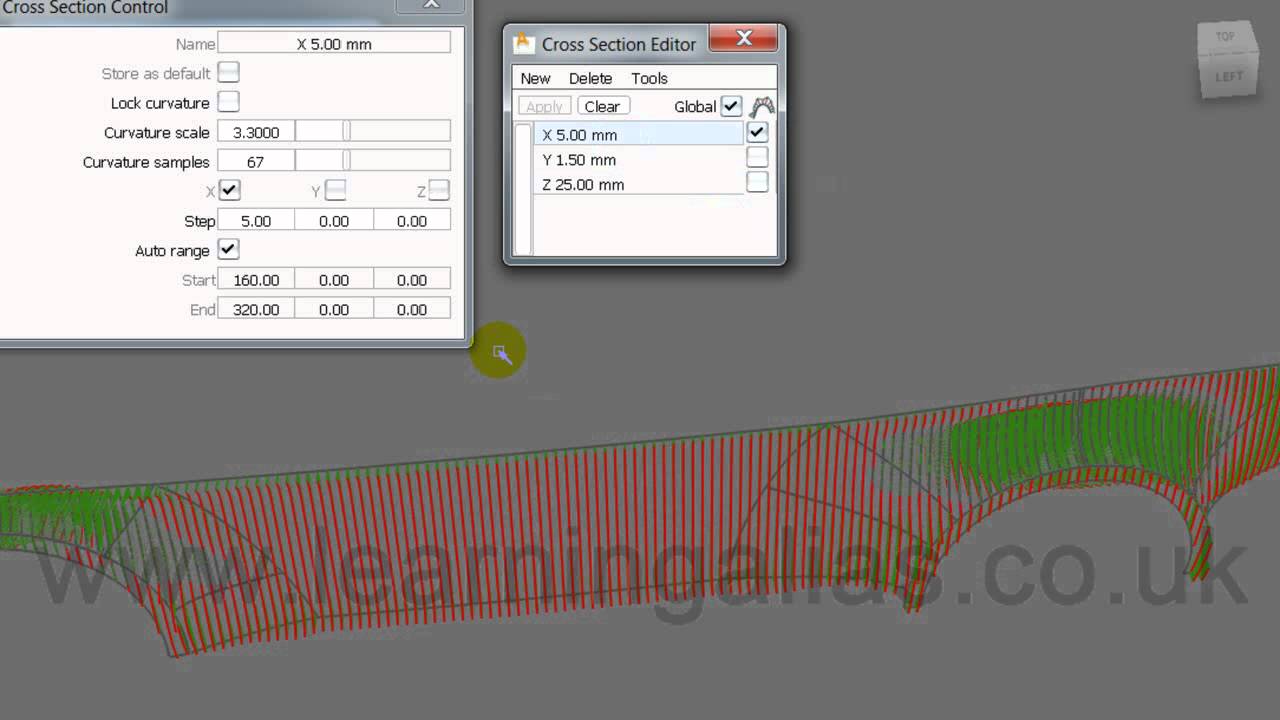Click the LEFT face of the view cube

(x=1229, y=76)
